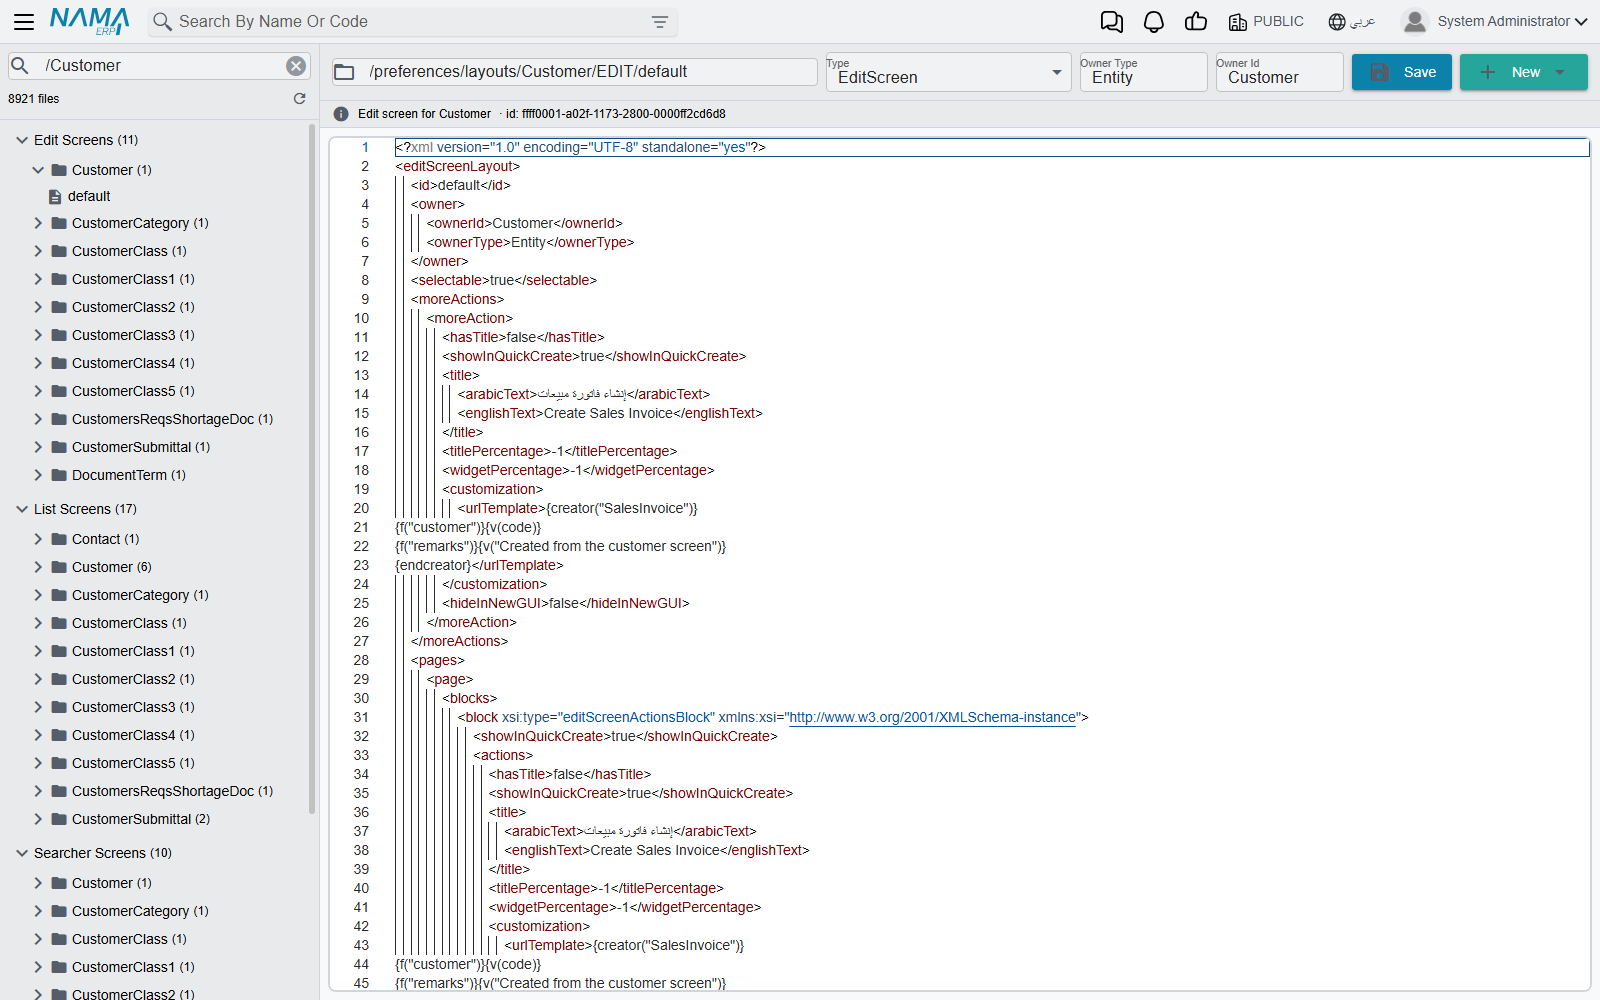Image resolution: width=1600 pixels, height=1000 pixels.
Task: Save the edit screen layout
Action: 1401,72
